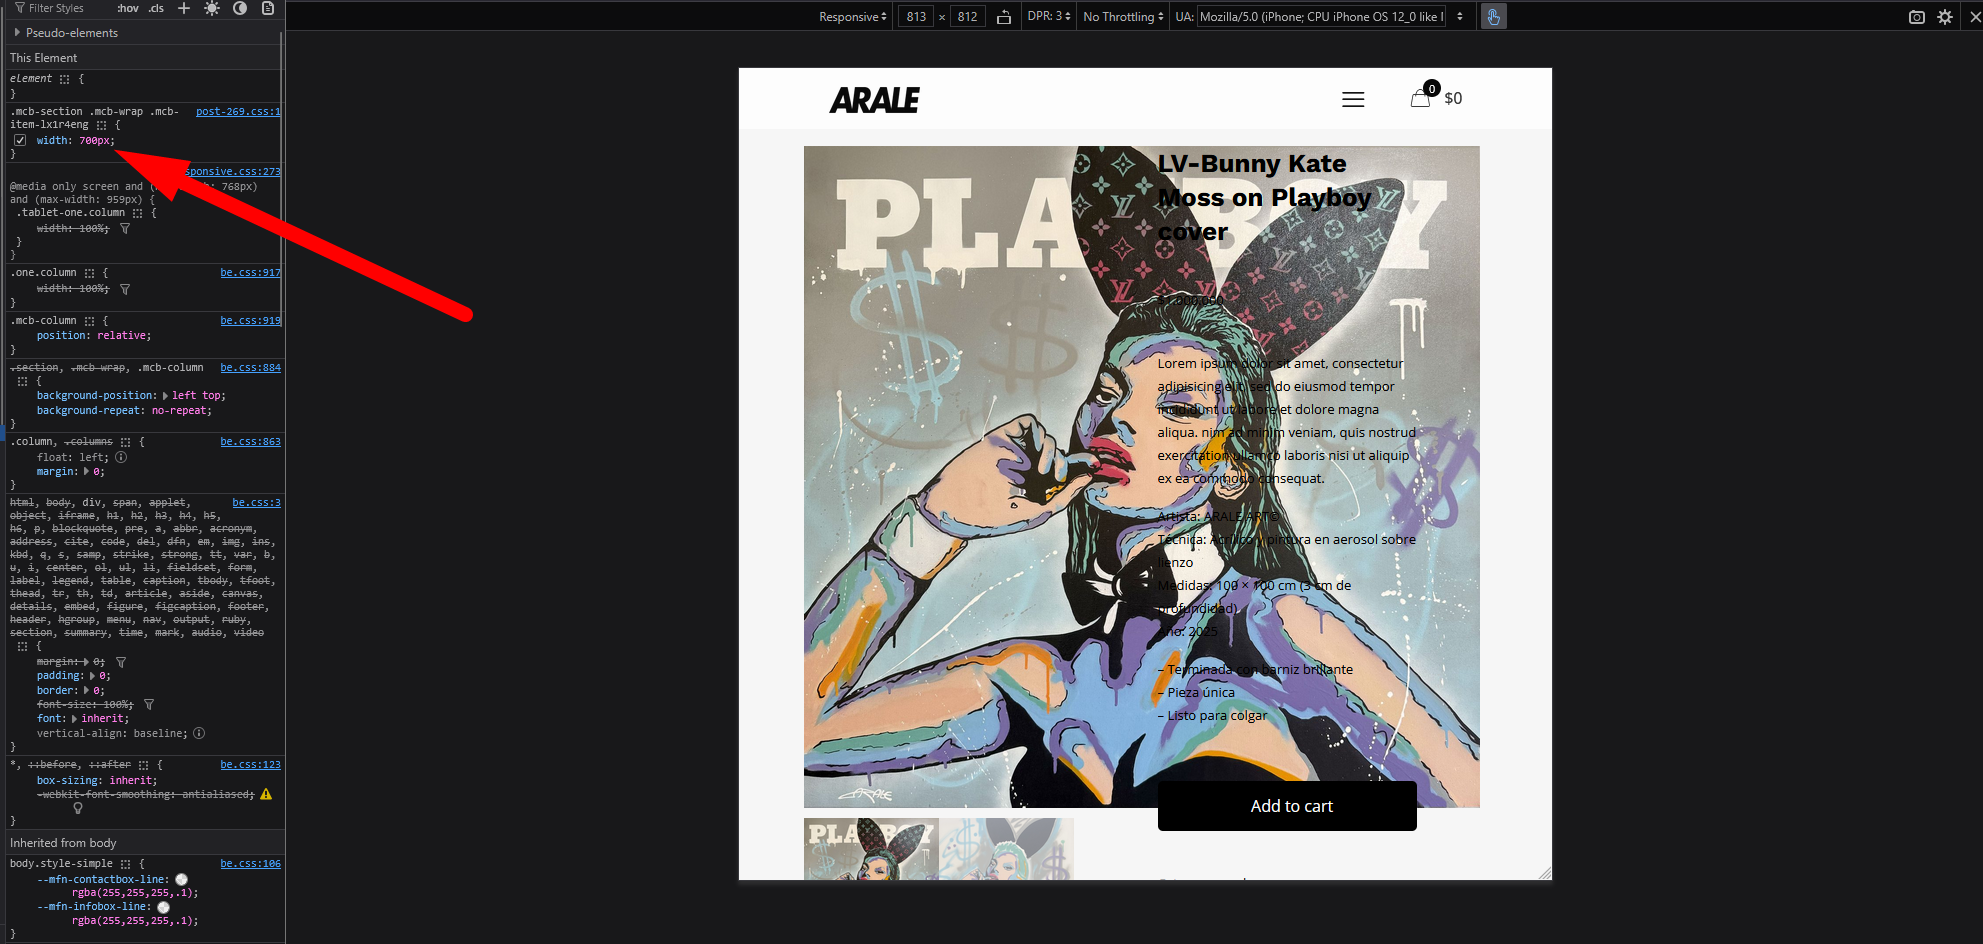Take a screenshot of the viewport

click(x=1916, y=17)
